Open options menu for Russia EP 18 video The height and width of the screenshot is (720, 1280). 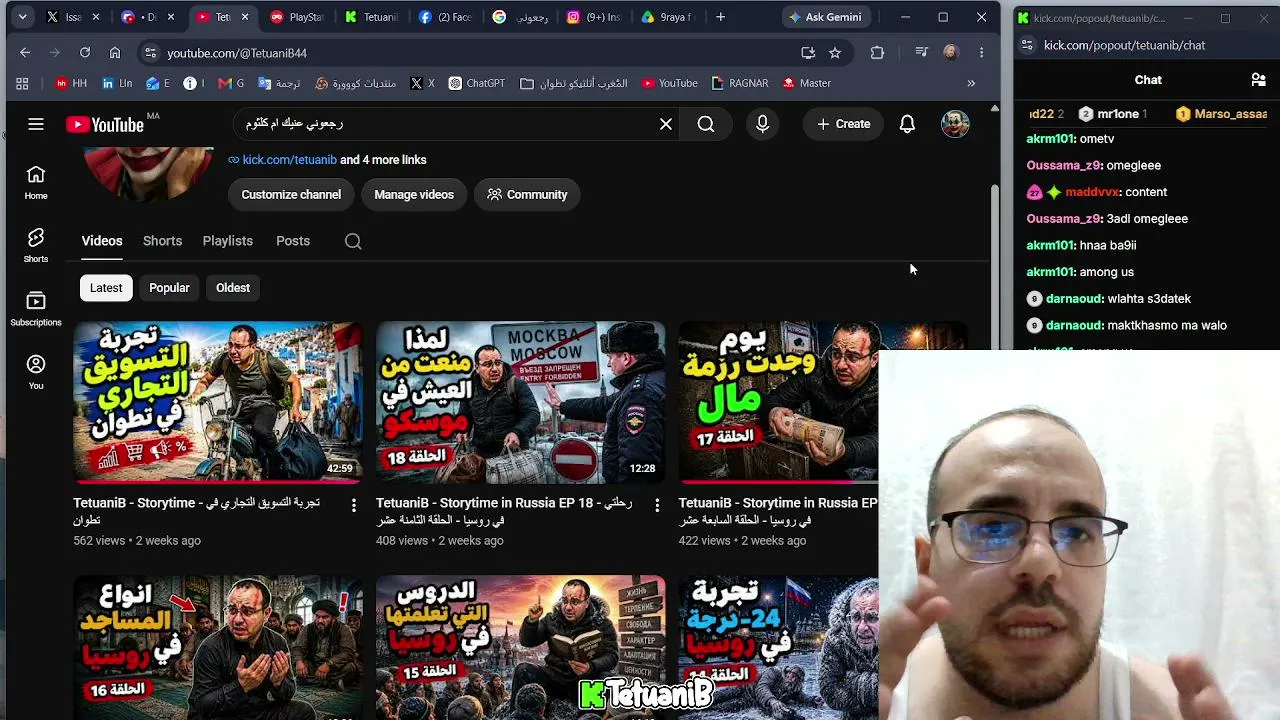[x=657, y=506]
